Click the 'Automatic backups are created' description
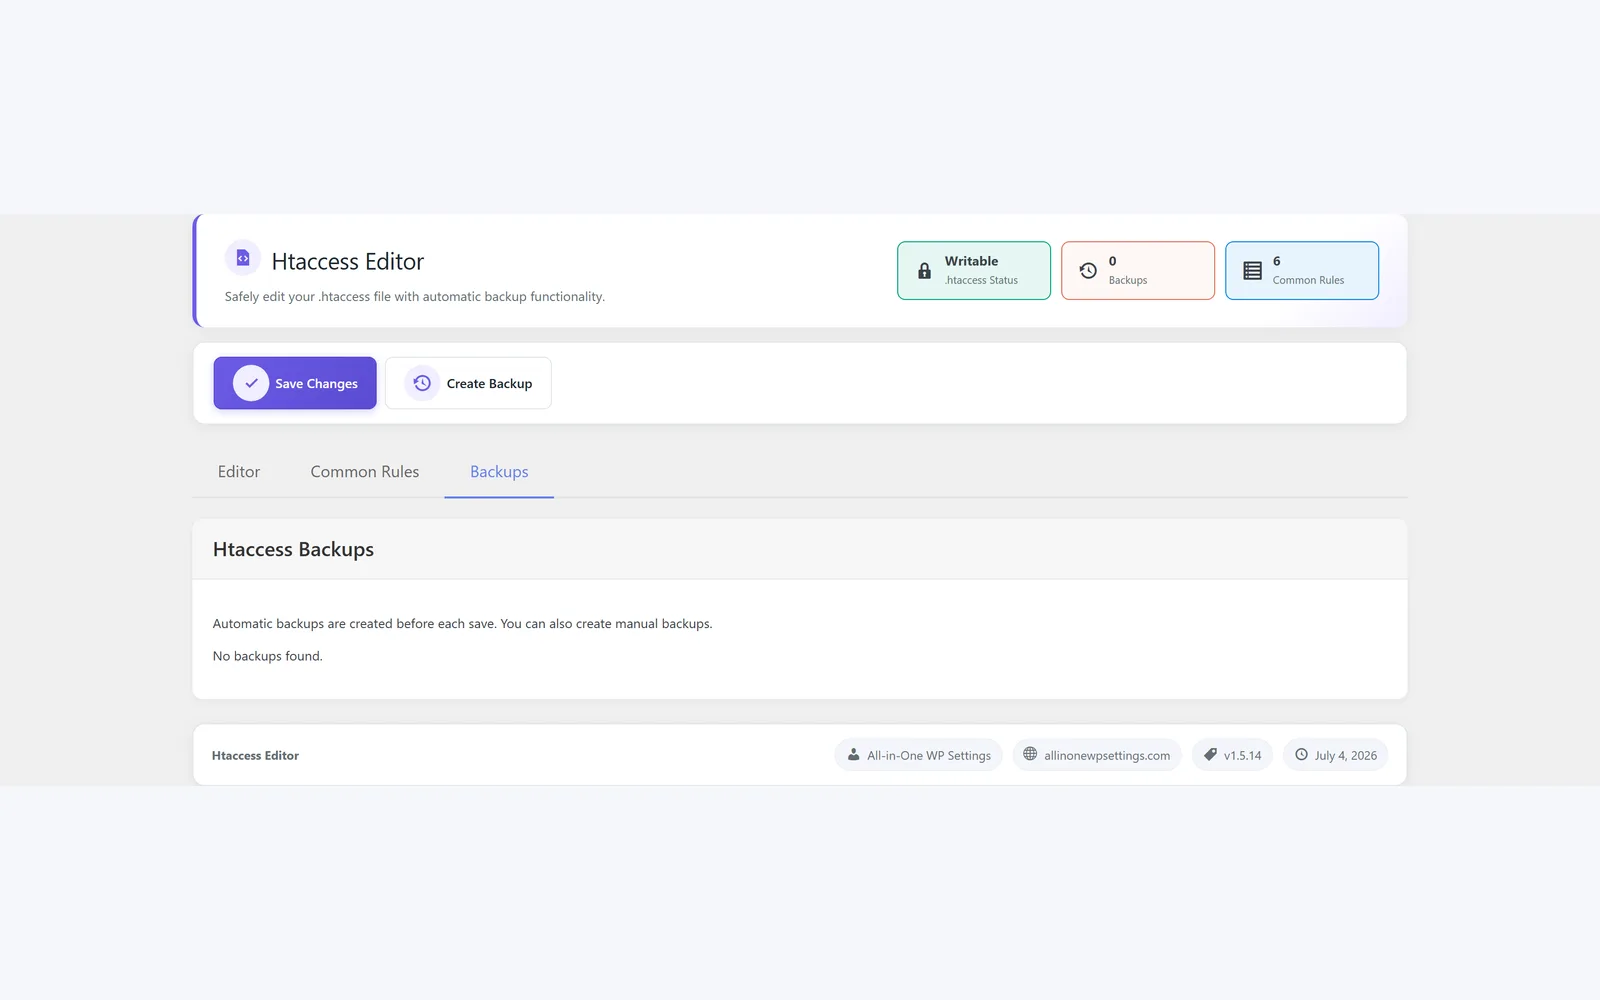This screenshot has width=1600, height=1000. 462,623
